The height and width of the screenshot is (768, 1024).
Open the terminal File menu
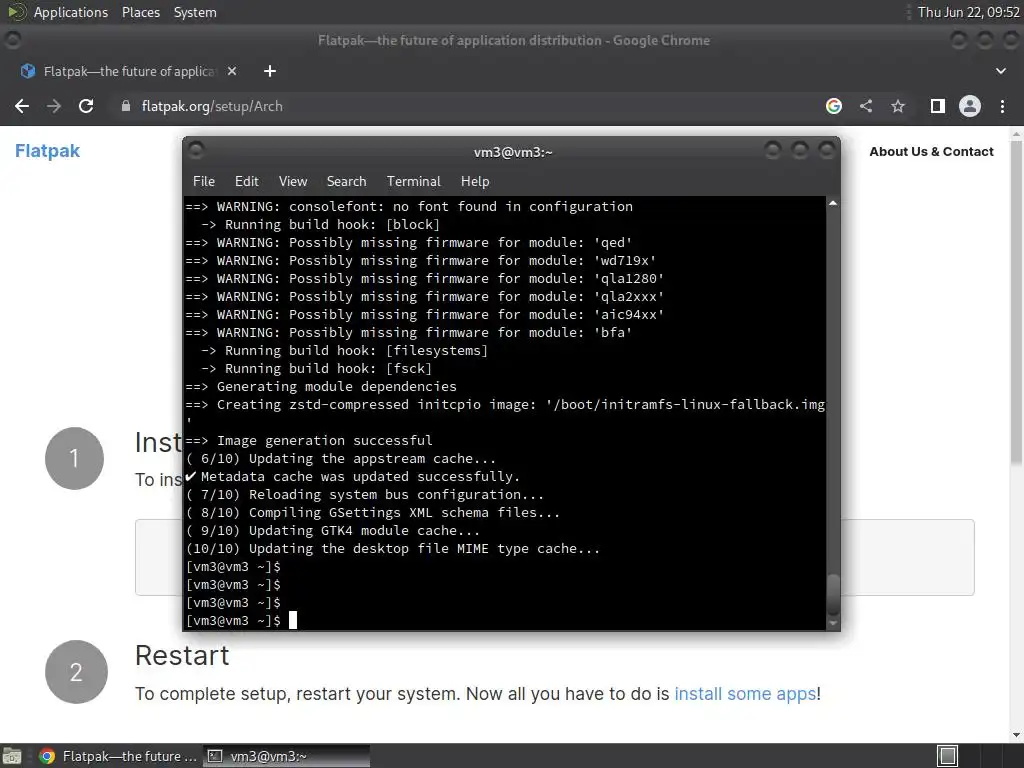click(204, 182)
